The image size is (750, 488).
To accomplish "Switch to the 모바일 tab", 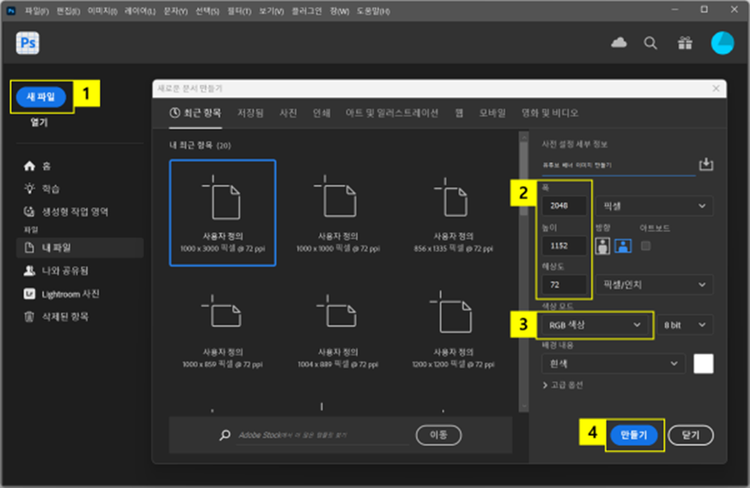I will click(492, 113).
